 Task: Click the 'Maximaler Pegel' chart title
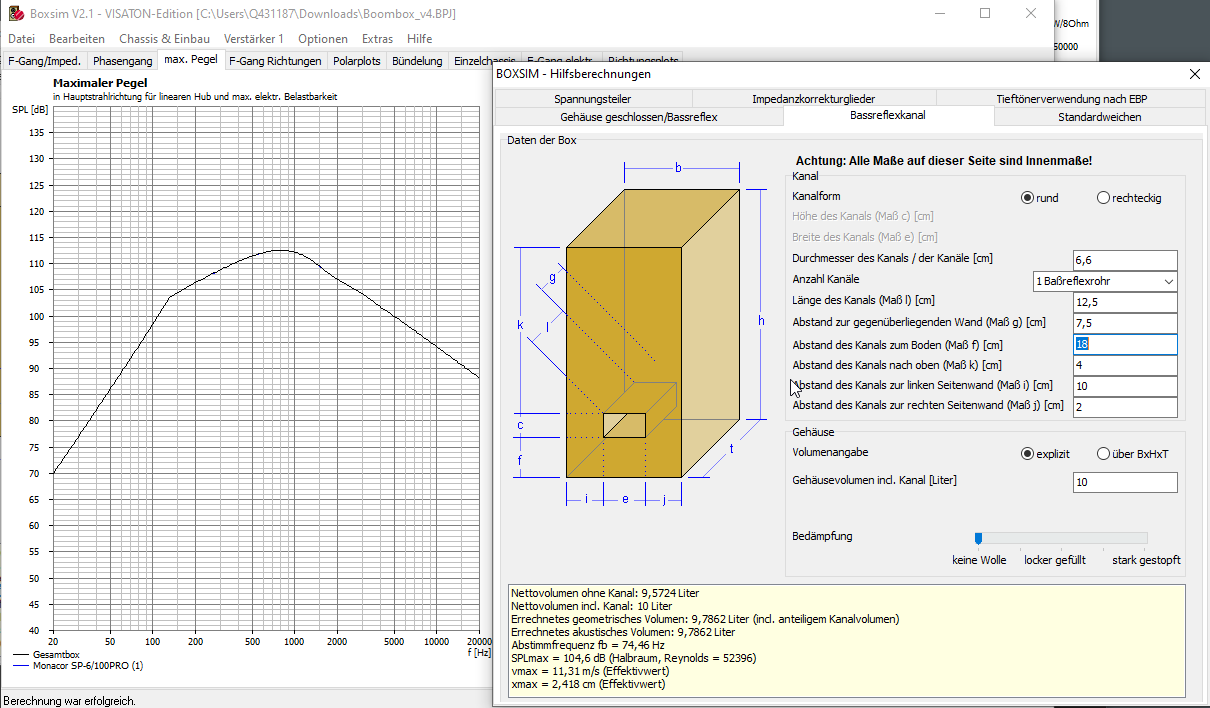click(x=100, y=83)
